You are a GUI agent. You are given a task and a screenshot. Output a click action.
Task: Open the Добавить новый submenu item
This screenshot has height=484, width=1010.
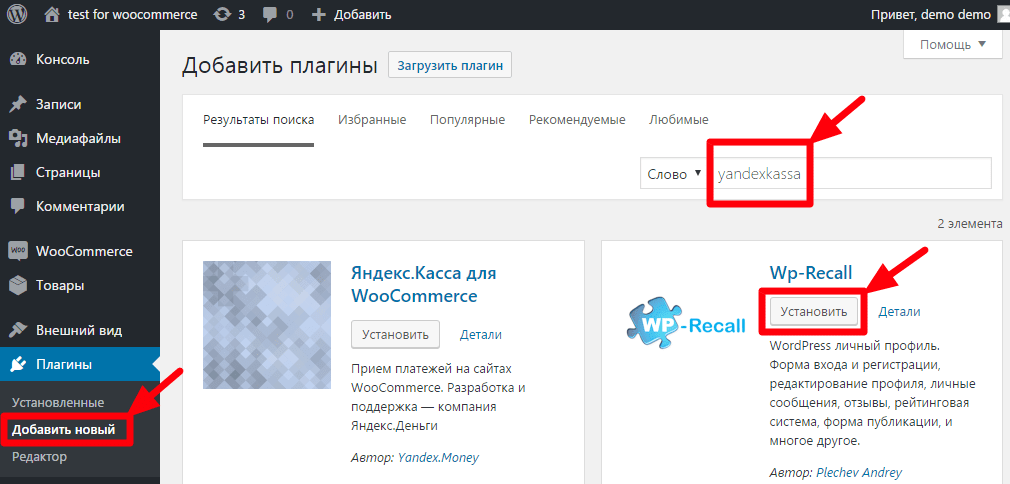[63, 430]
